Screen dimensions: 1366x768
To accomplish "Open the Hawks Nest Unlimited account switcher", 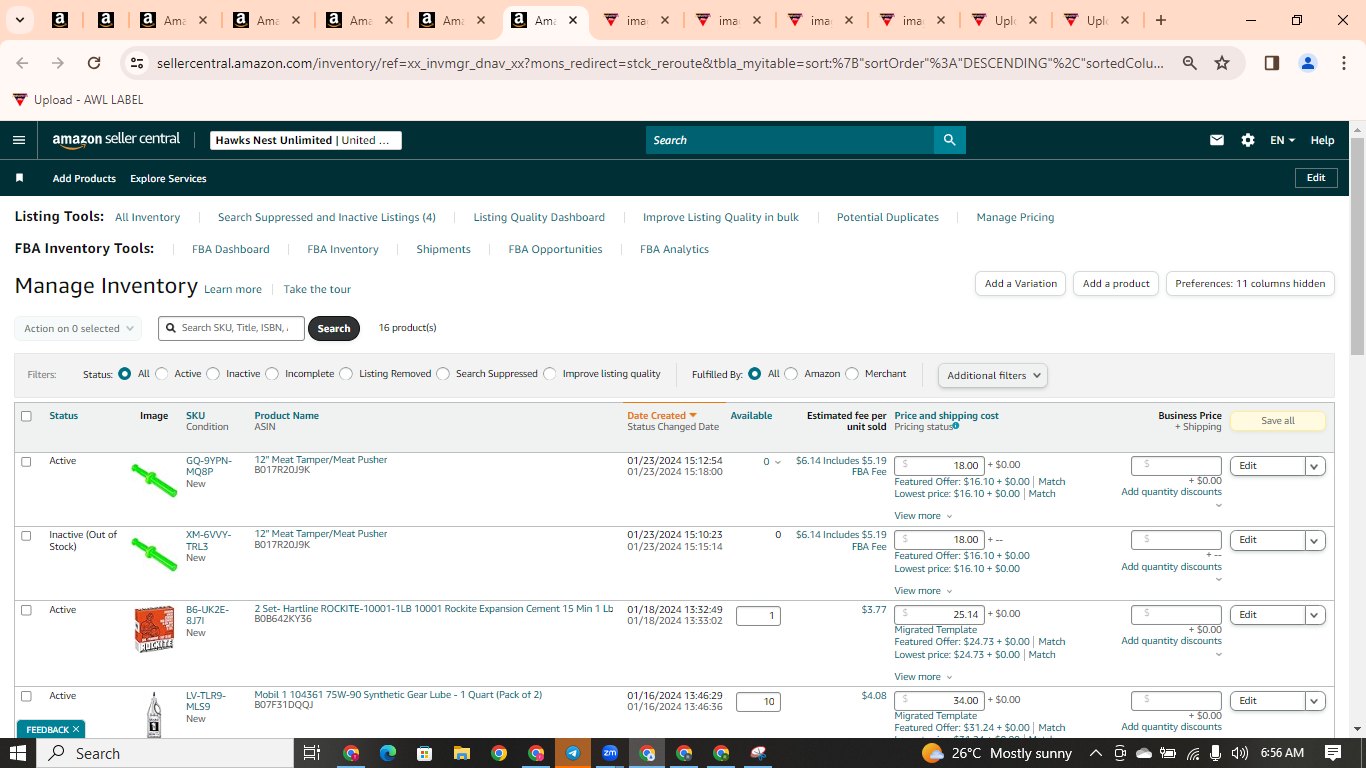I will [x=306, y=140].
